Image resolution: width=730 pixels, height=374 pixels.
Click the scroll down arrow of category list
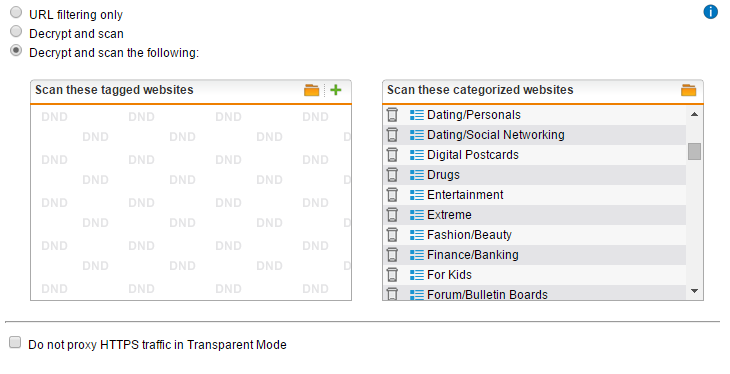coord(694,291)
